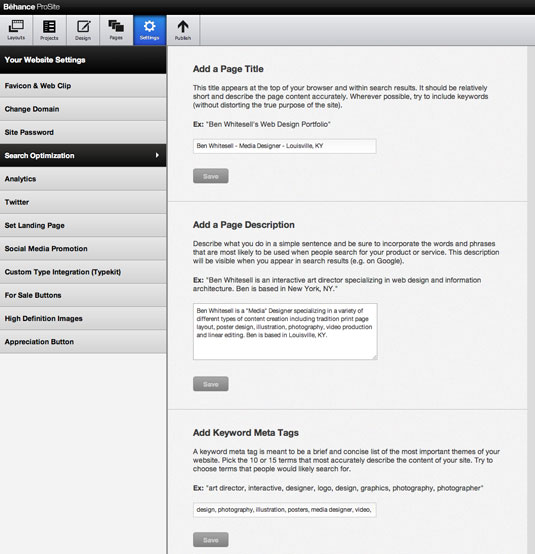
Task: Focus the keyword meta tags field
Action: [x=284, y=510]
